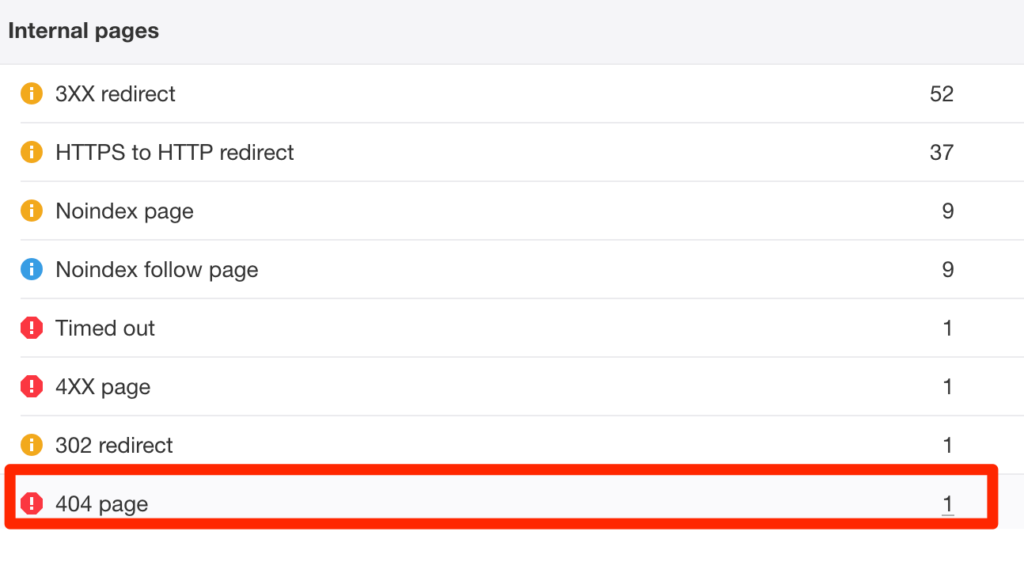Click the red error icon beside 404 page
The height and width of the screenshot is (562, 1024).
[31, 503]
